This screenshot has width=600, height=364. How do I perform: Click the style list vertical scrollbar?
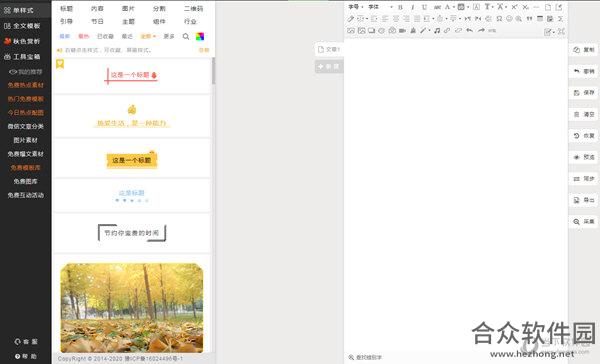pyautogui.click(x=213, y=71)
